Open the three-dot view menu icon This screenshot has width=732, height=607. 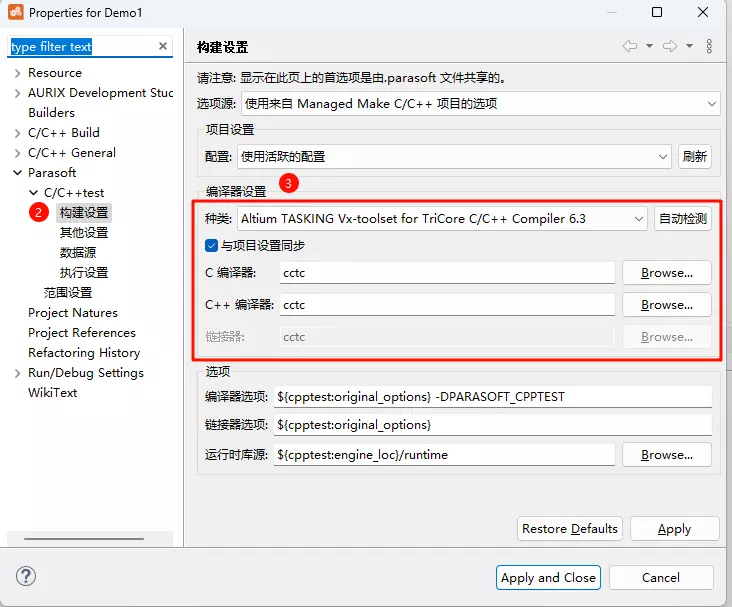point(709,47)
